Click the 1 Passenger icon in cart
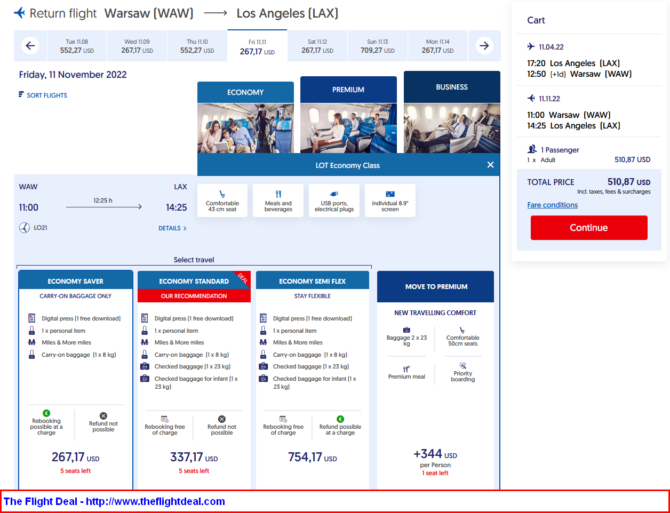Viewport: 670px width, 513px height. click(x=532, y=150)
